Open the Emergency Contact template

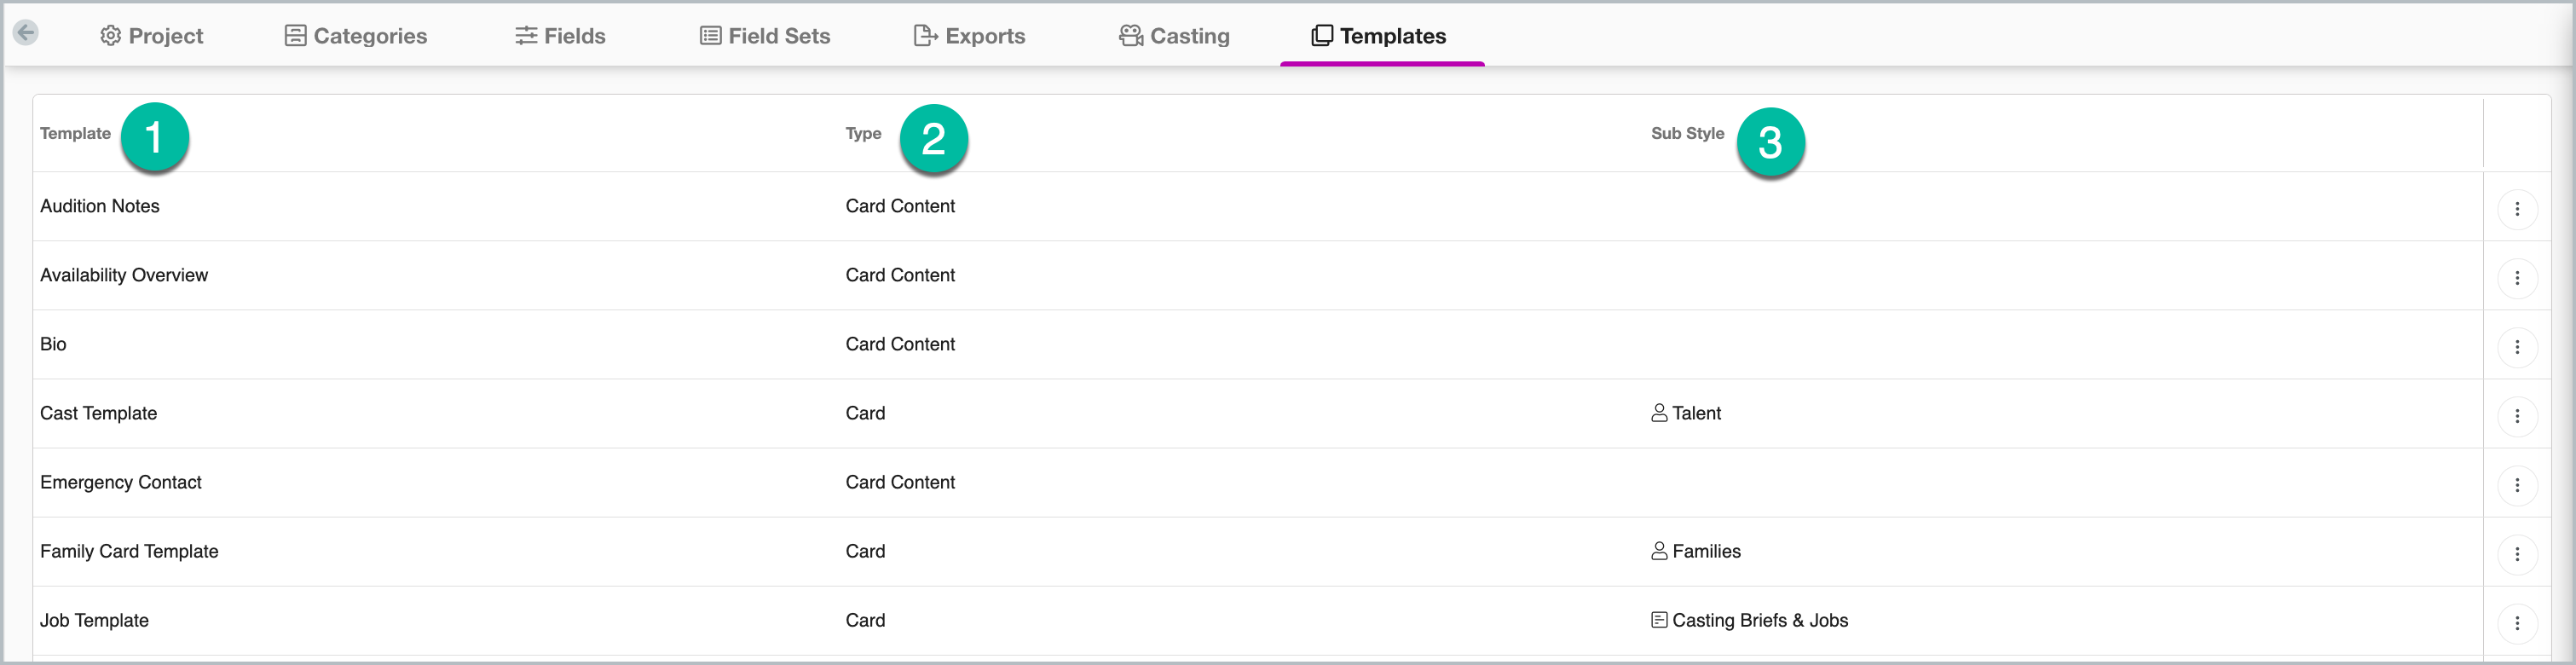120,482
